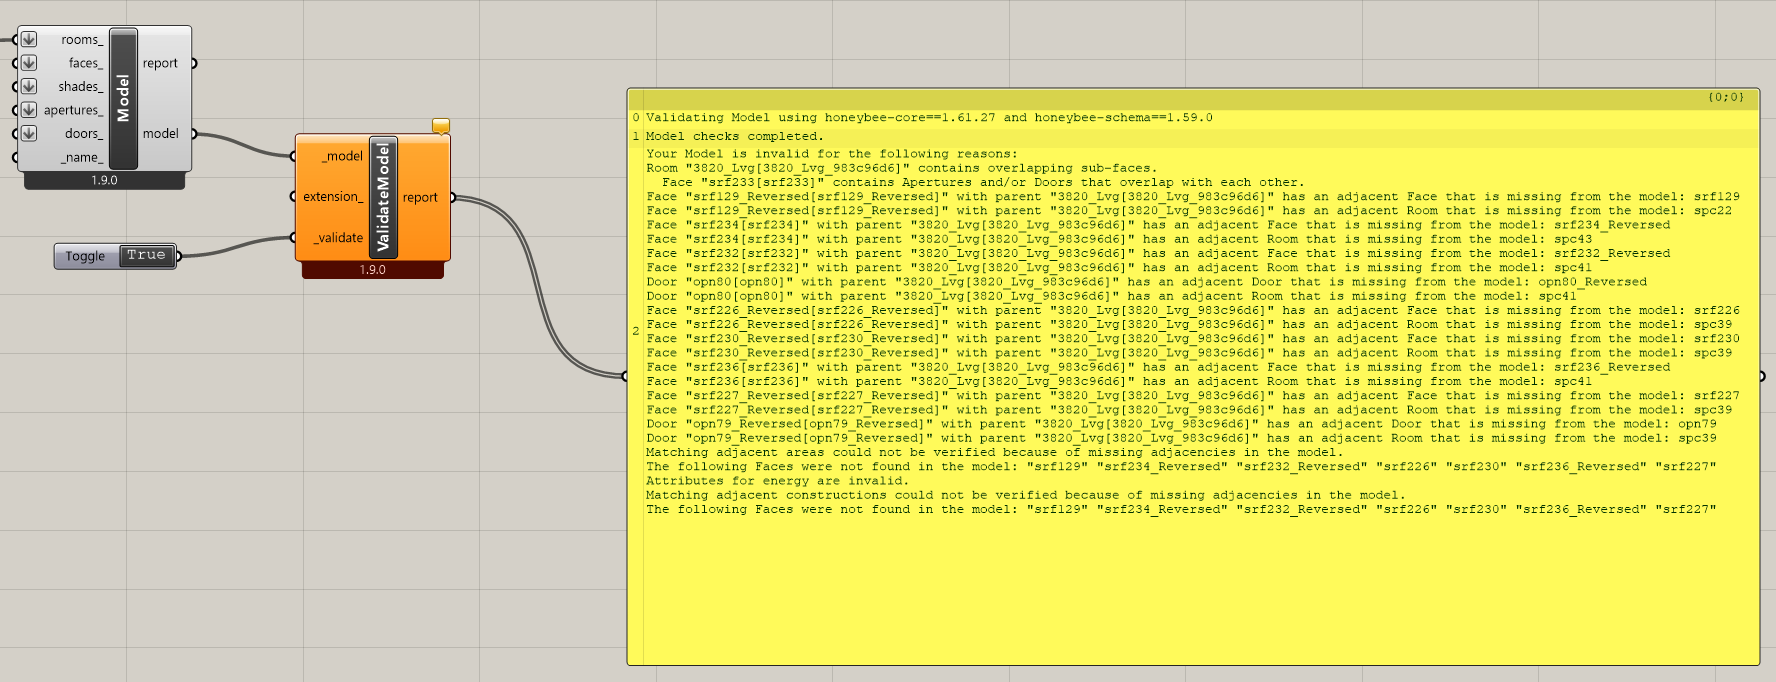
Task: Click the _model input on ValidateModel
Action: tap(341, 156)
